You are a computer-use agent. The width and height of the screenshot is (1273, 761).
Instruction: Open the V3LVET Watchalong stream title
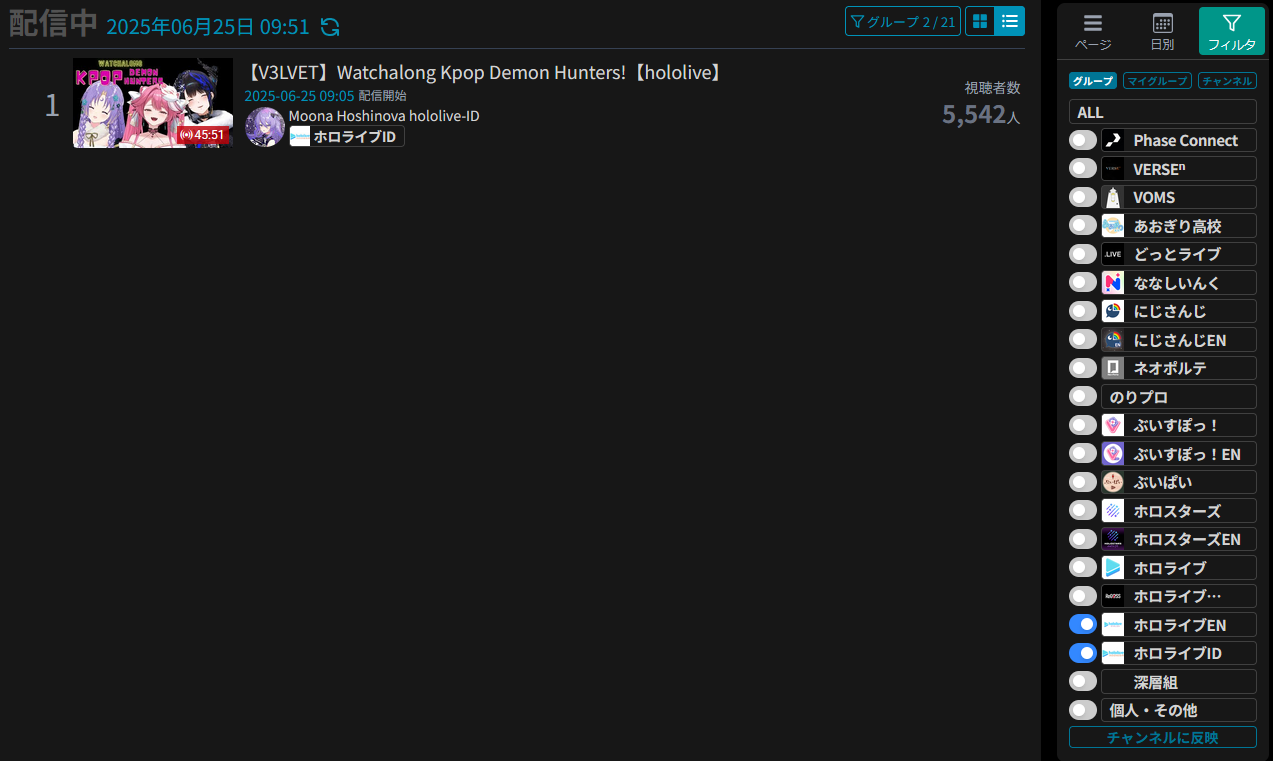click(484, 73)
